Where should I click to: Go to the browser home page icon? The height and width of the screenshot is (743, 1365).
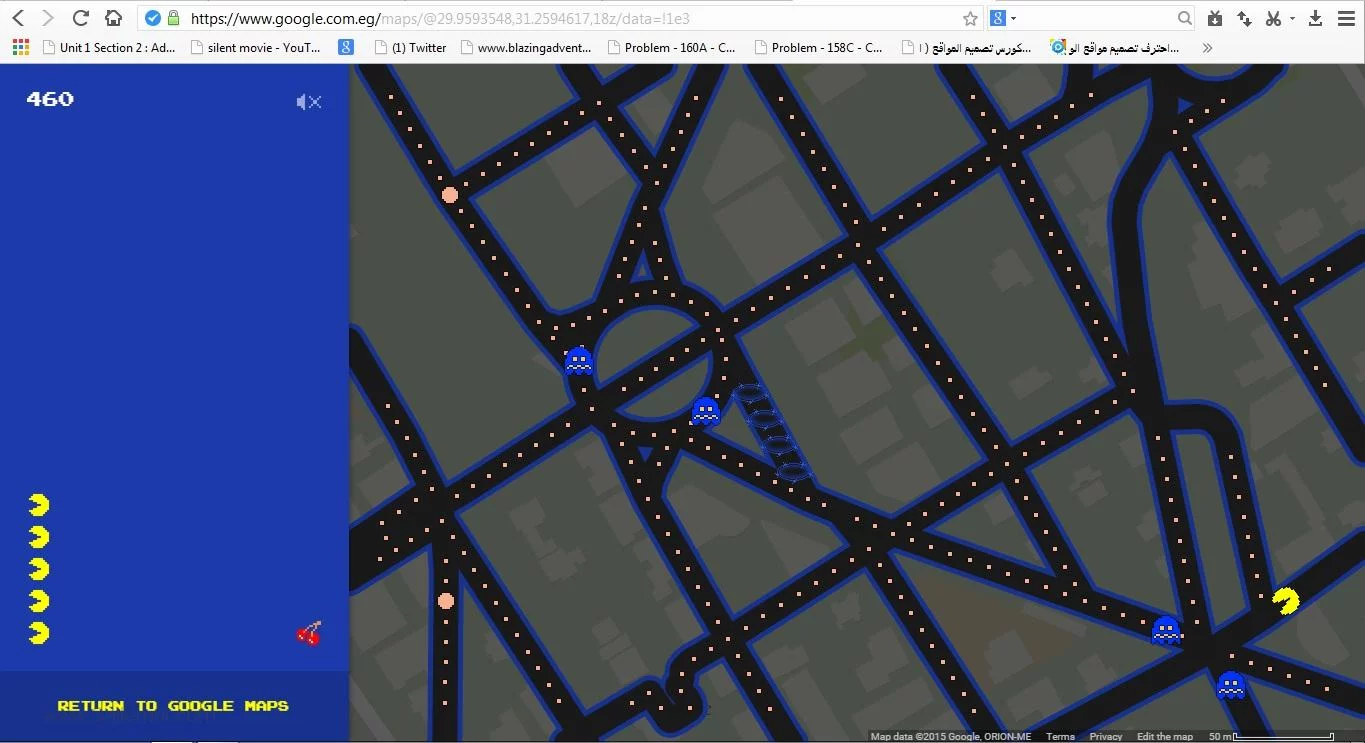coord(113,18)
